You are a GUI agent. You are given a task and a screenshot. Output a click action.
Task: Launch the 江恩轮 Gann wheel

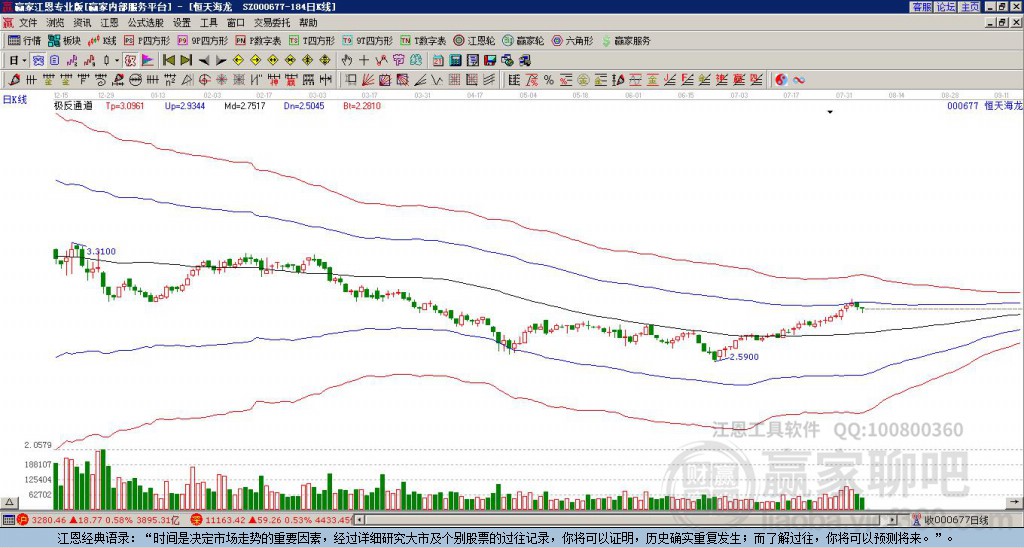pos(474,40)
